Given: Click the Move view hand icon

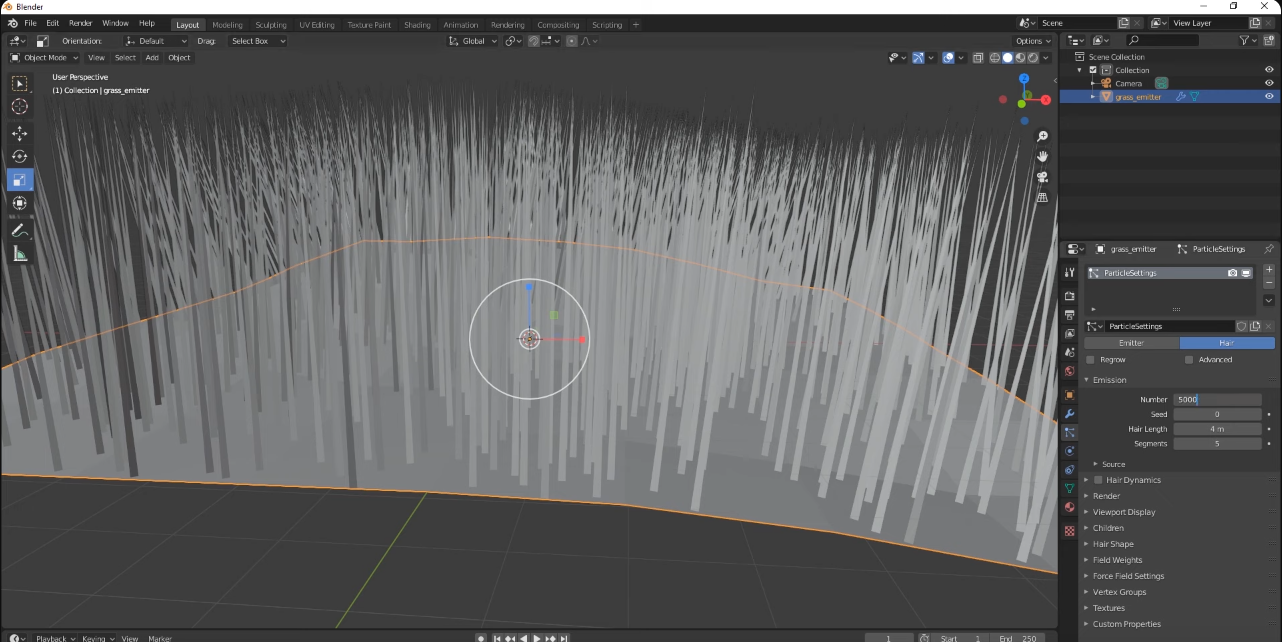Looking at the screenshot, I should coord(1042,156).
